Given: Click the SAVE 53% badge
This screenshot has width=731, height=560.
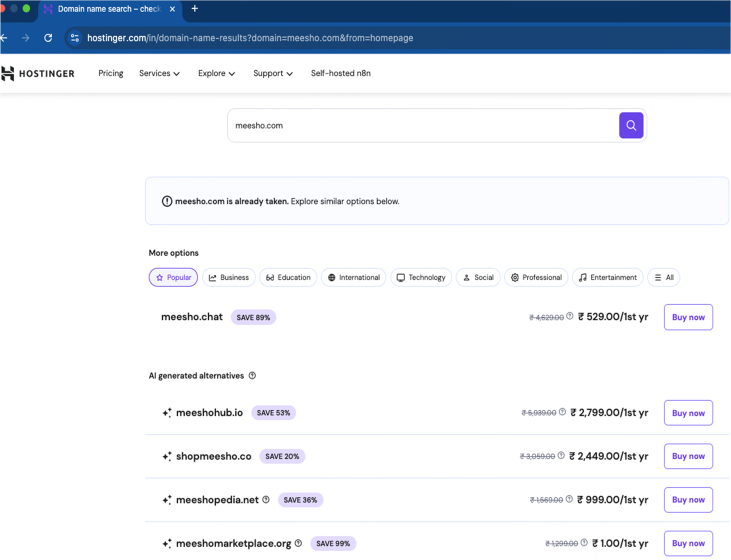Looking at the screenshot, I should pyautogui.click(x=273, y=413).
